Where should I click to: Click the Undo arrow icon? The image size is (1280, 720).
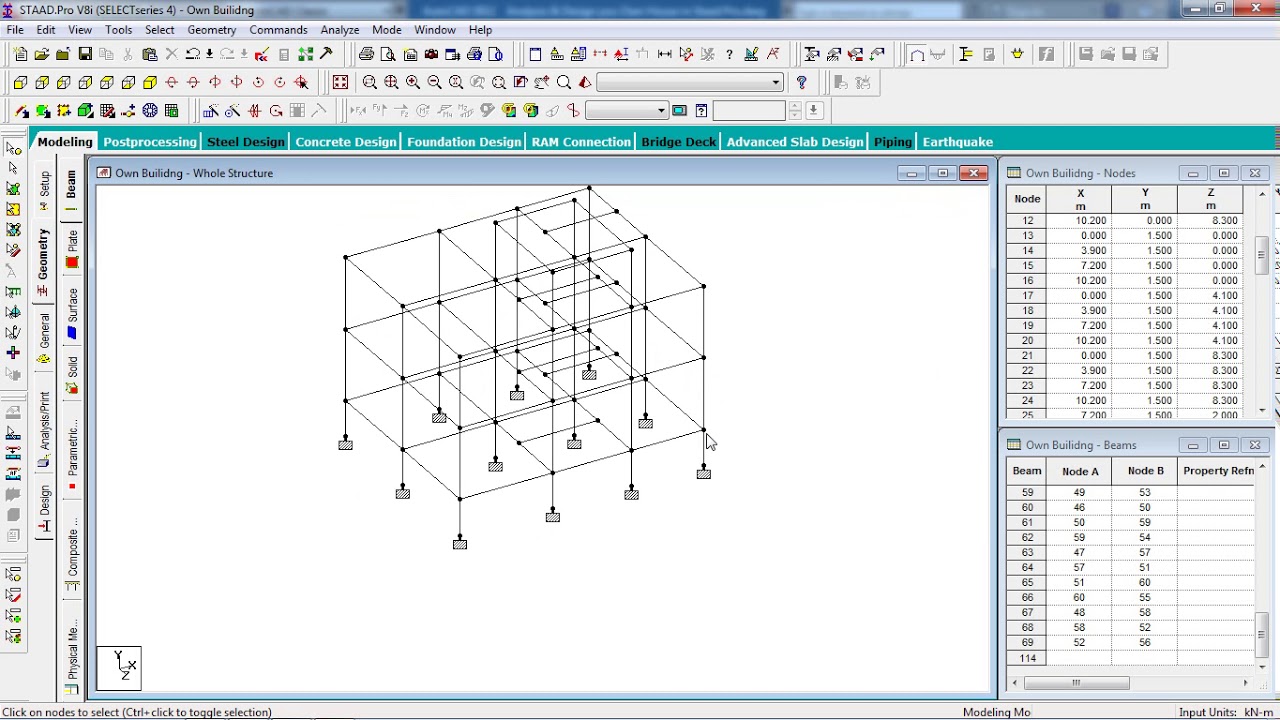pos(193,54)
